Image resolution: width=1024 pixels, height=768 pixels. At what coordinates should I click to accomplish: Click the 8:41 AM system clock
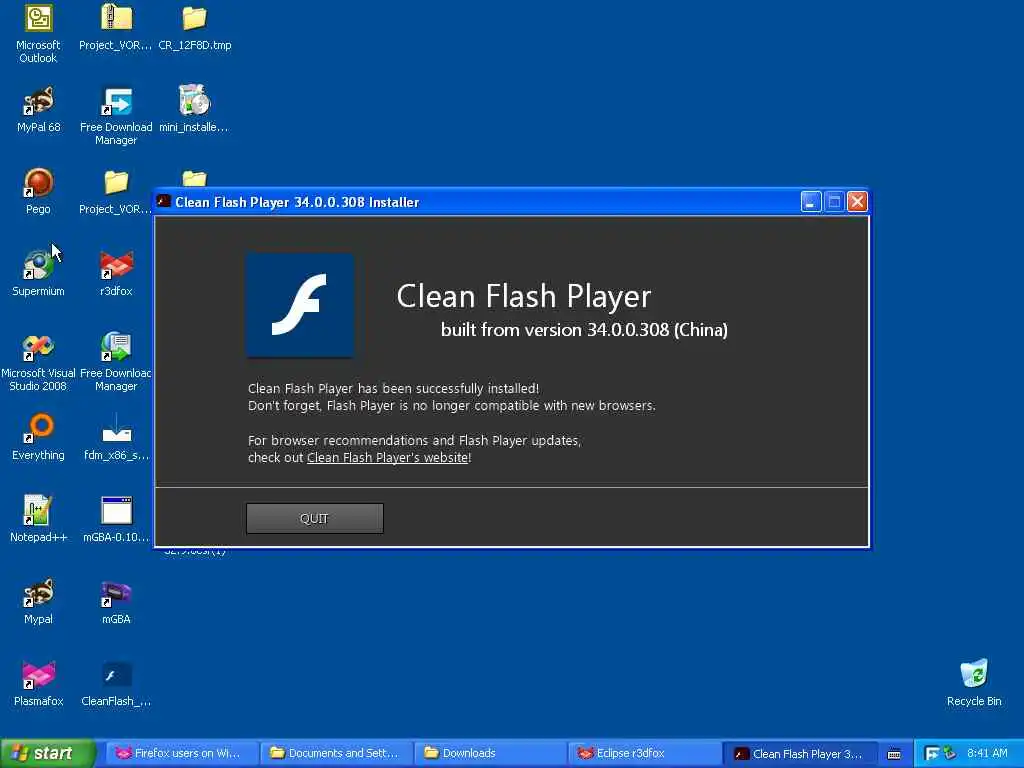click(987, 753)
